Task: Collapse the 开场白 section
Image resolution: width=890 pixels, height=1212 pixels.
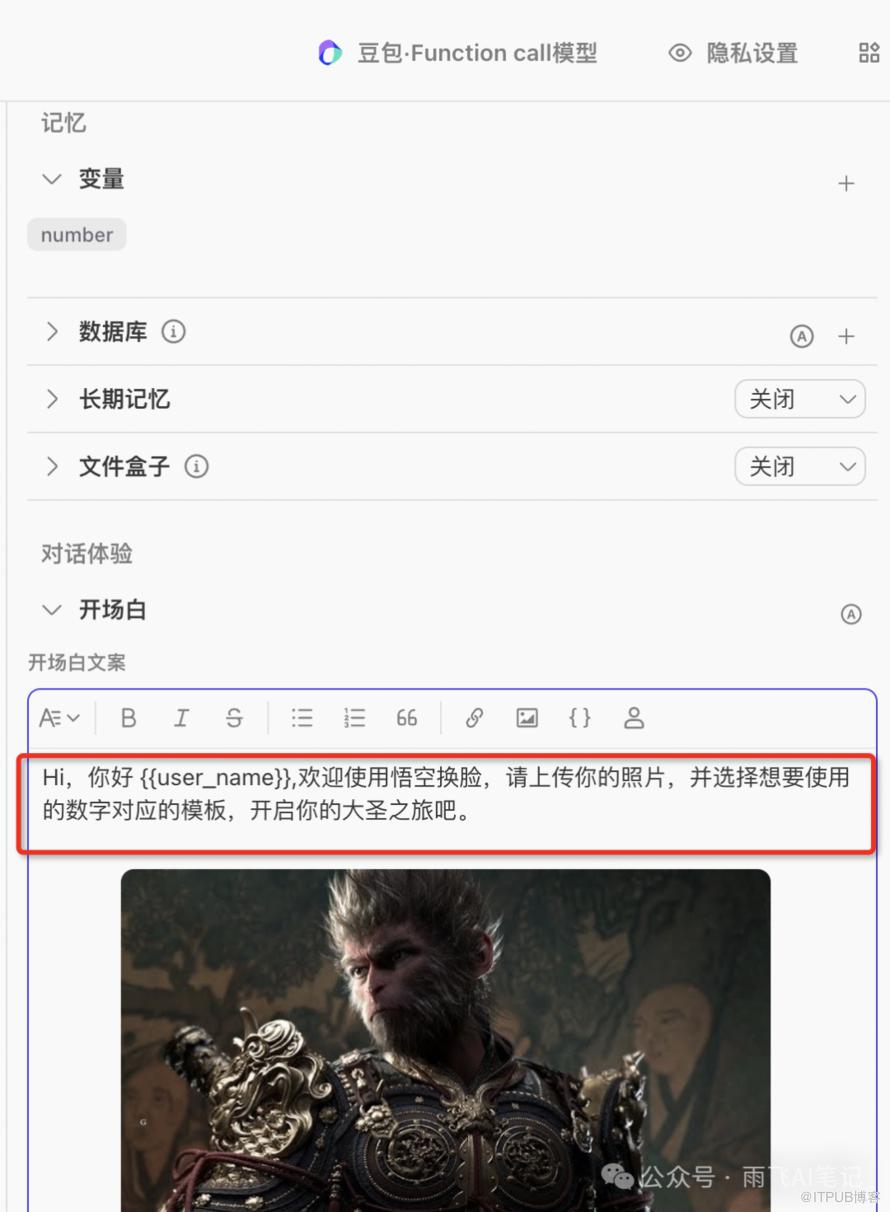Action: (52, 610)
